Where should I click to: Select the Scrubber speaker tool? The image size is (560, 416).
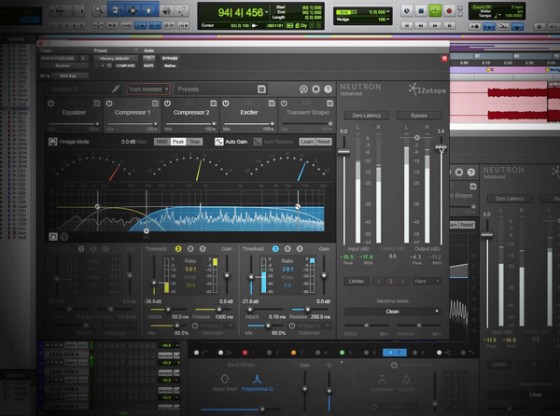[x=166, y=11]
